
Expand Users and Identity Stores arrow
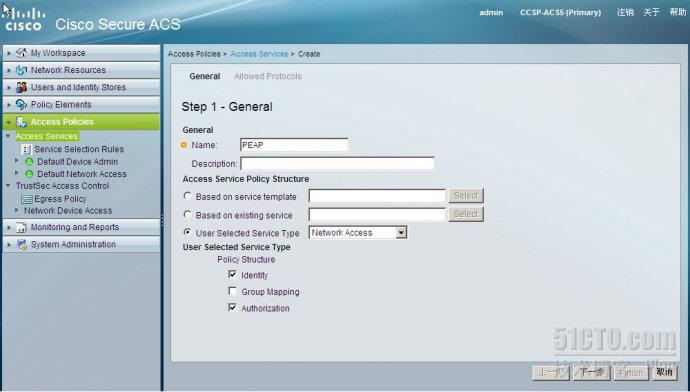tap(9, 87)
